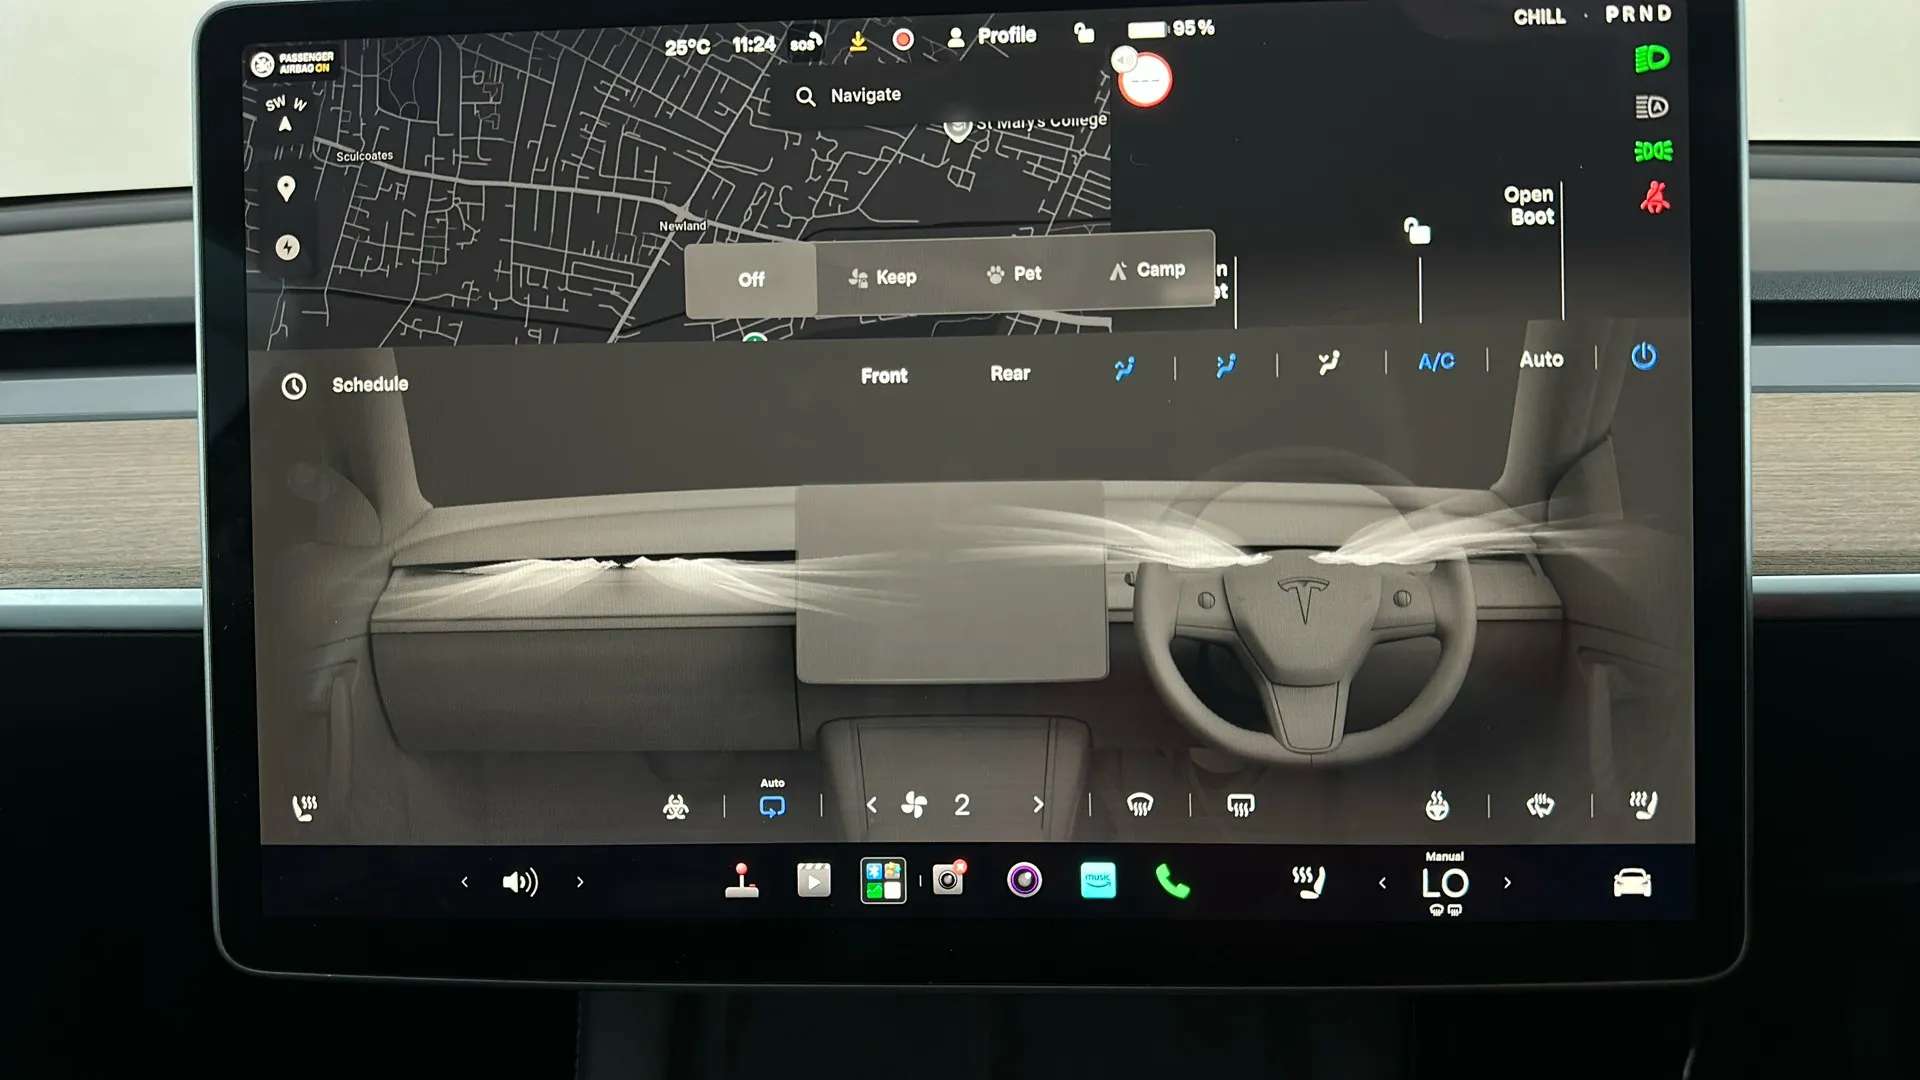
Task: Toggle Bioweapon Defense Mode
Action: (676, 806)
